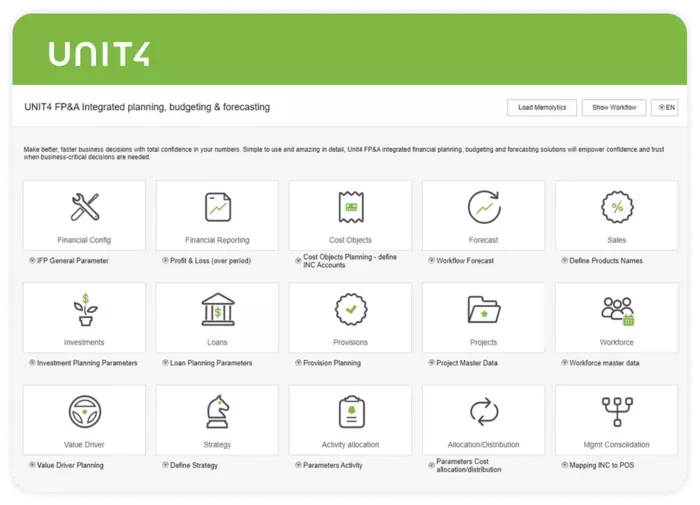Select the Sales percent badge icon
Image resolution: width=700 pixels, height=505 pixels.
coord(617,207)
